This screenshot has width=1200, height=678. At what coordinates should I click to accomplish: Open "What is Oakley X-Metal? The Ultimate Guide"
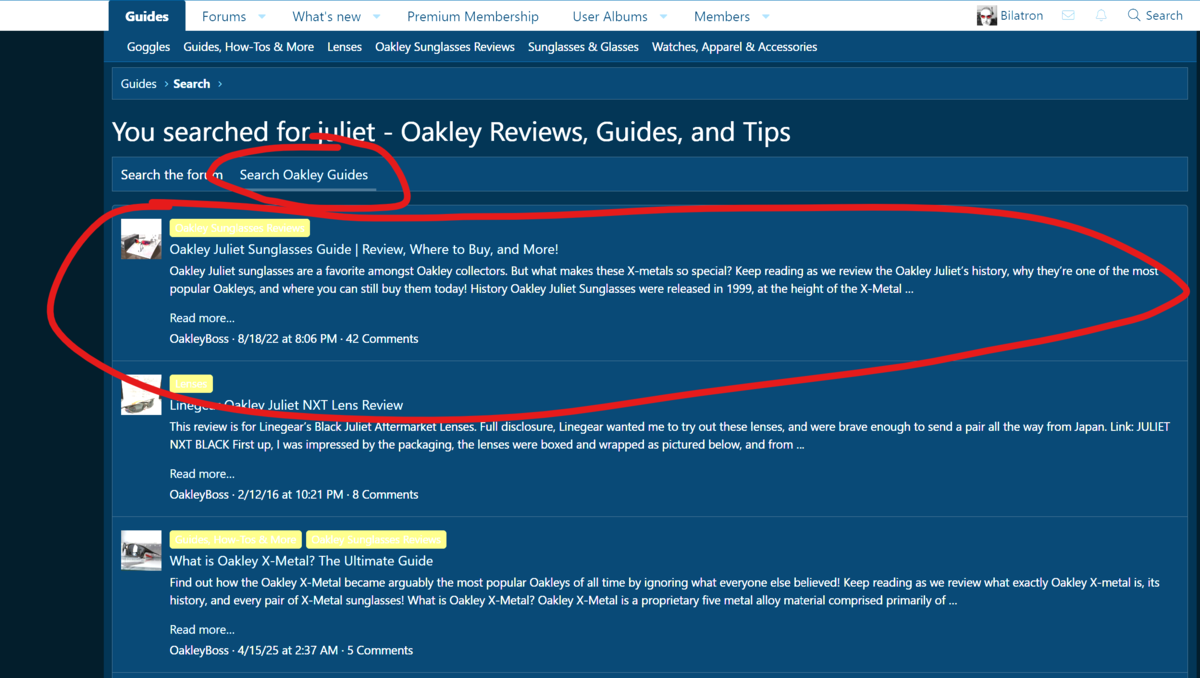pyautogui.click(x=301, y=561)
